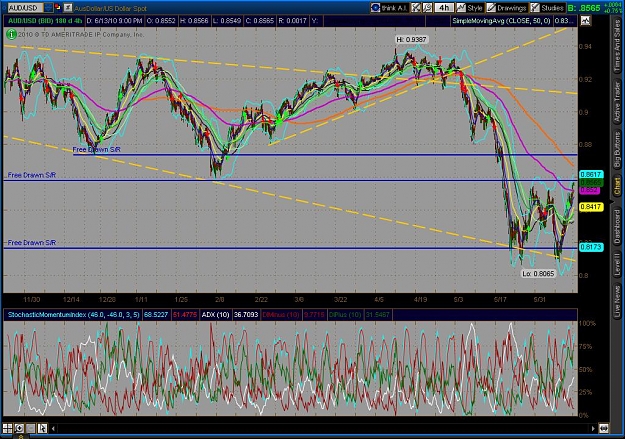Click the small gray icon beside the symbol link
The height and width of the screenshot is (439, 625).
(x=68, y=7)
